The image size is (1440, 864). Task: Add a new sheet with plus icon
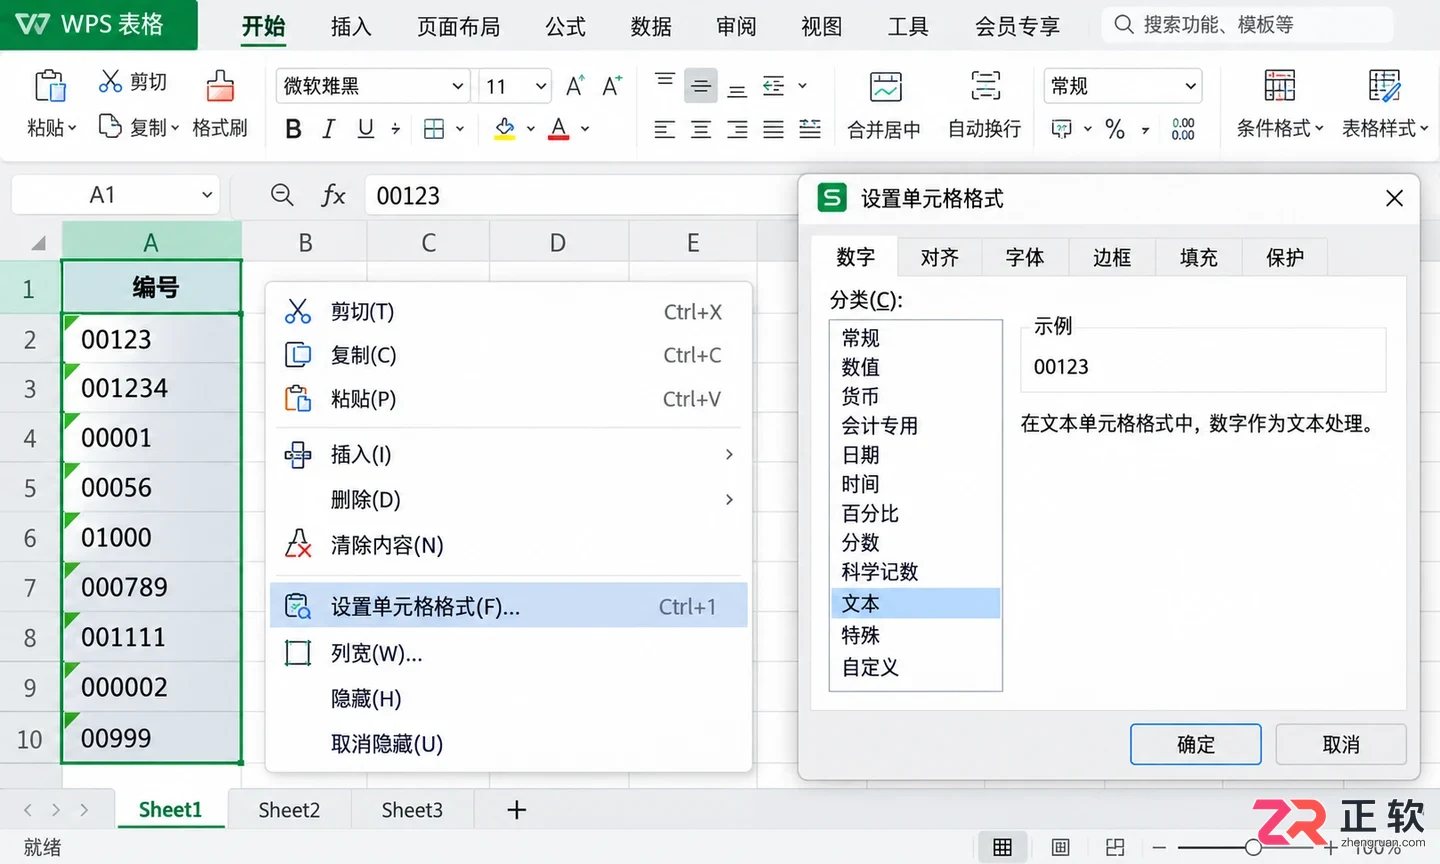(x=516, y=810)
